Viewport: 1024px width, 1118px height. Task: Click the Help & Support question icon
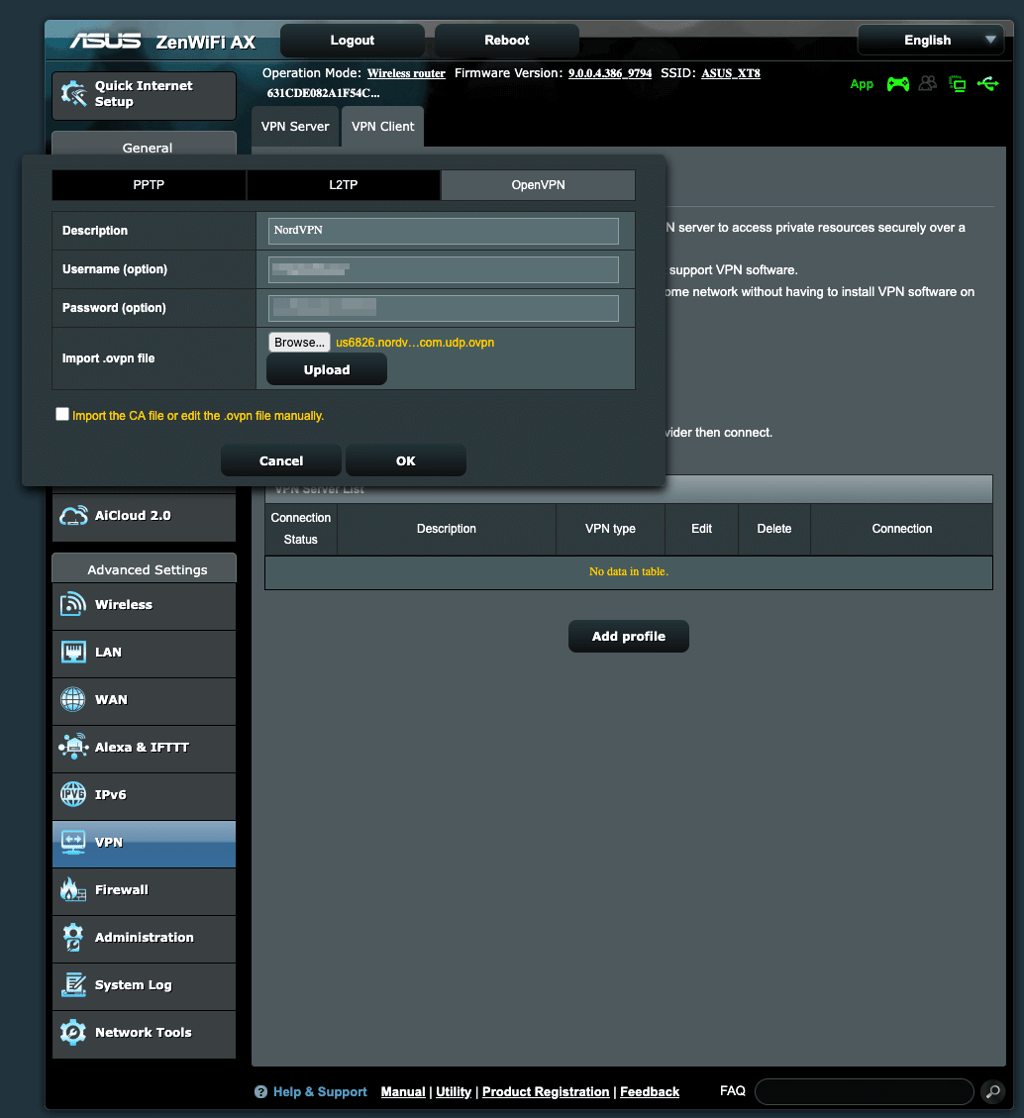coord(261,1092)
